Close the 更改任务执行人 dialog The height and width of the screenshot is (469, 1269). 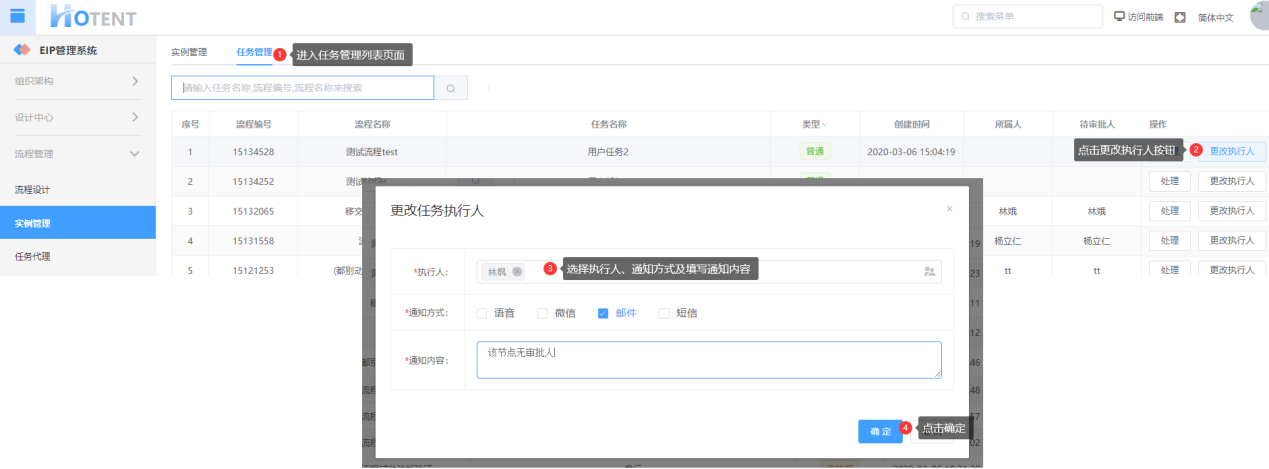pyautogui.click(x=949, y=209)
